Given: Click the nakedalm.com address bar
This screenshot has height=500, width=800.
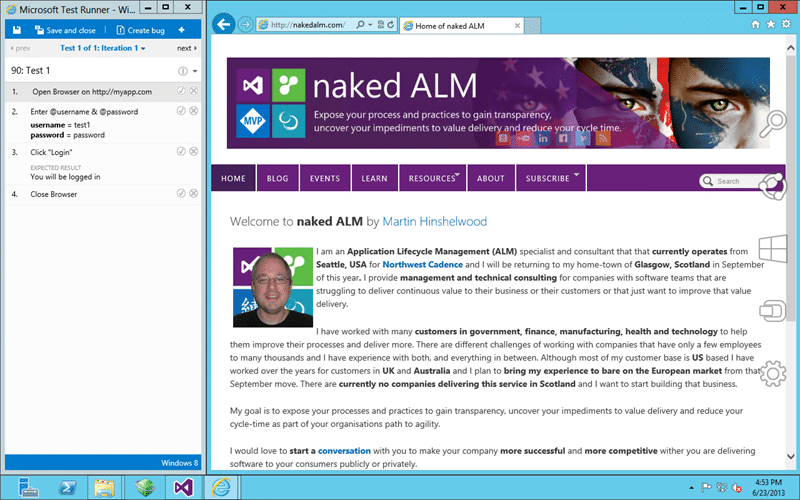Looking at the screenshot, I should pos(308,24).
